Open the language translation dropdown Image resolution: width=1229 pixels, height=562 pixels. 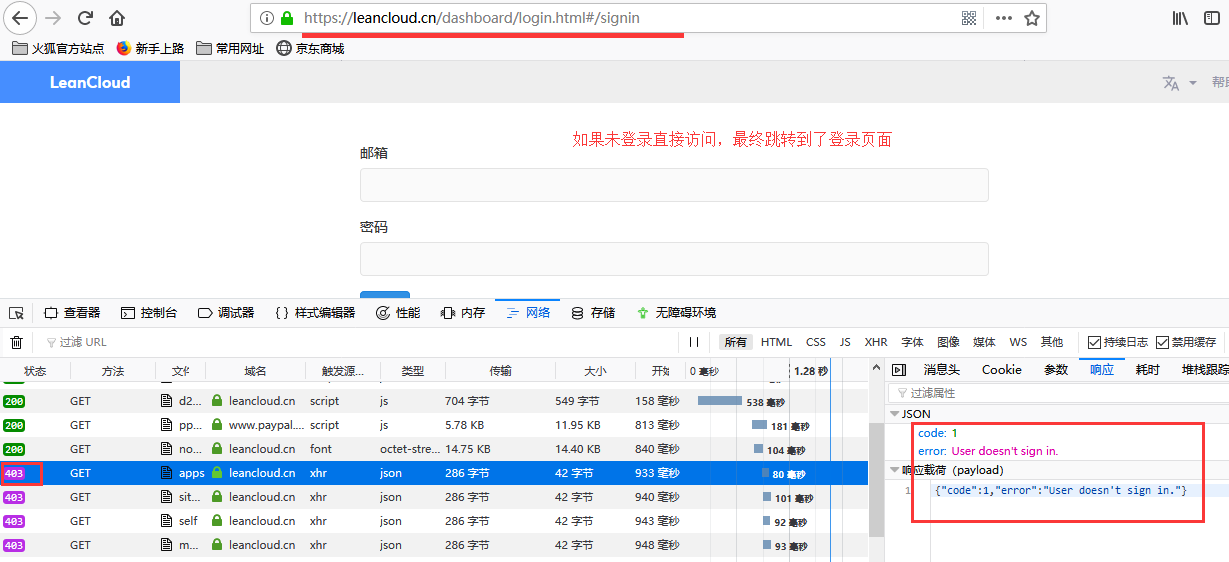pyautogui.click(x=1180, y=83)
